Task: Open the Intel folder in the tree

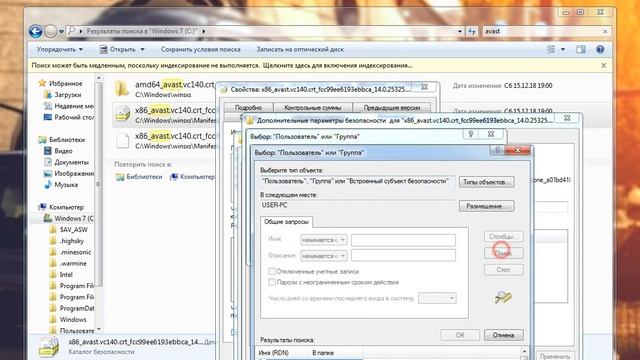Action: coord(61,275)
